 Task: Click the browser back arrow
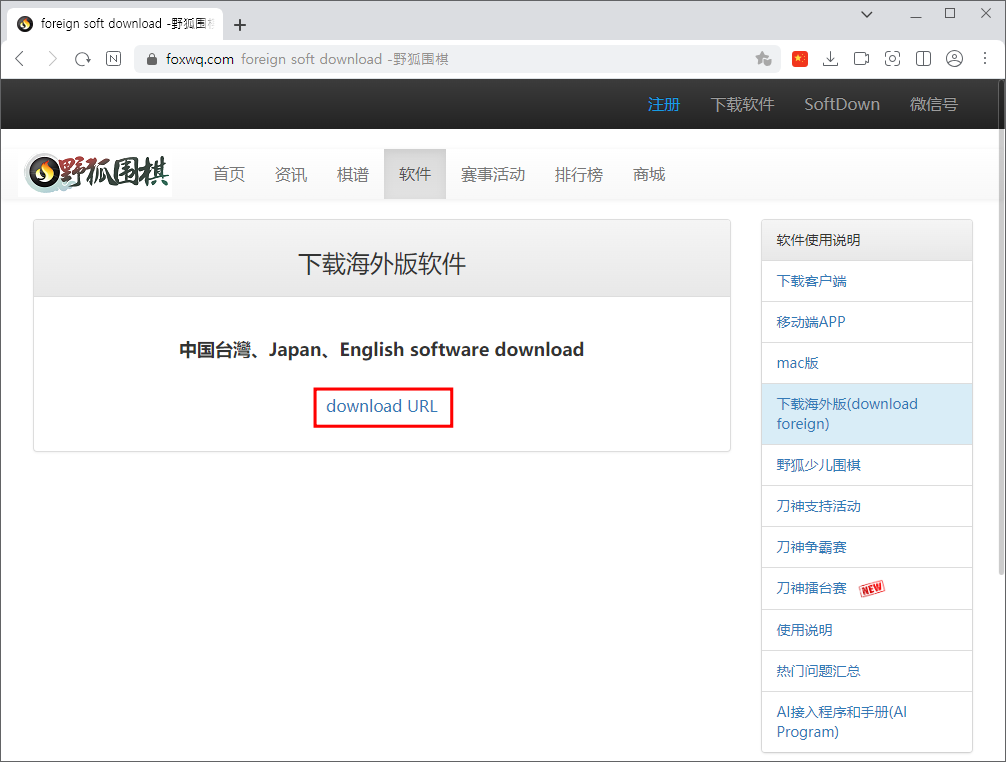click(20, 59)
